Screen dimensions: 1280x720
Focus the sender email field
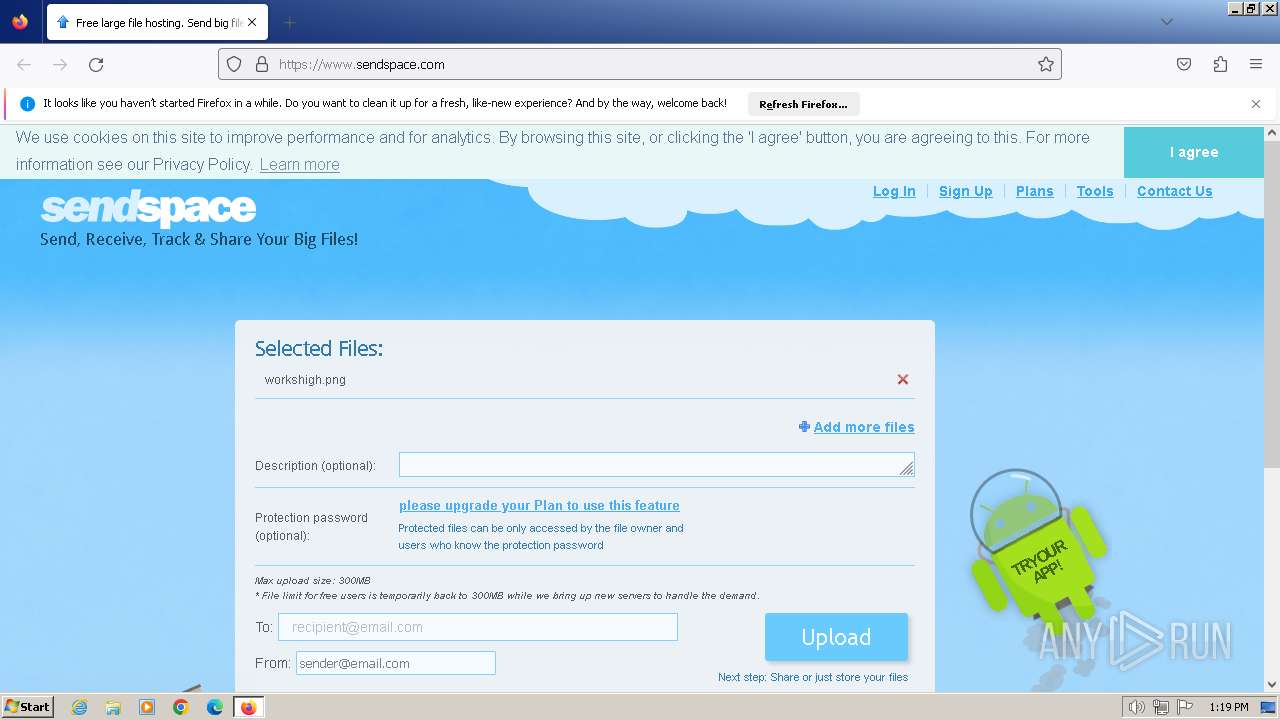(x=396, y=663)
